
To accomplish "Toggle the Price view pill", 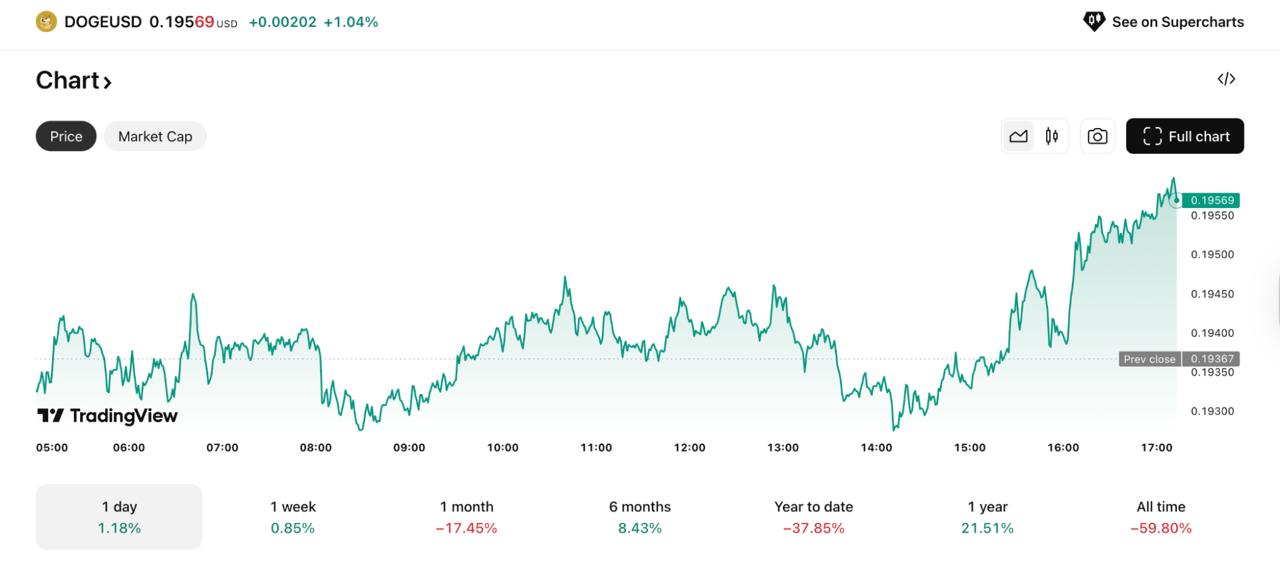I will coord(66,136).
